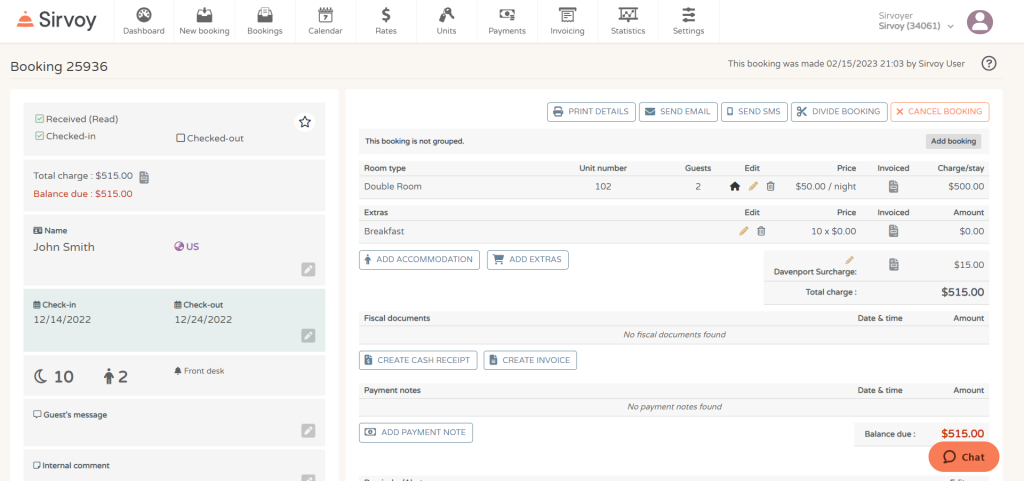This screenshot has height=481, width=1024.
Task: Open the Chat support widget
Action: 964,457
